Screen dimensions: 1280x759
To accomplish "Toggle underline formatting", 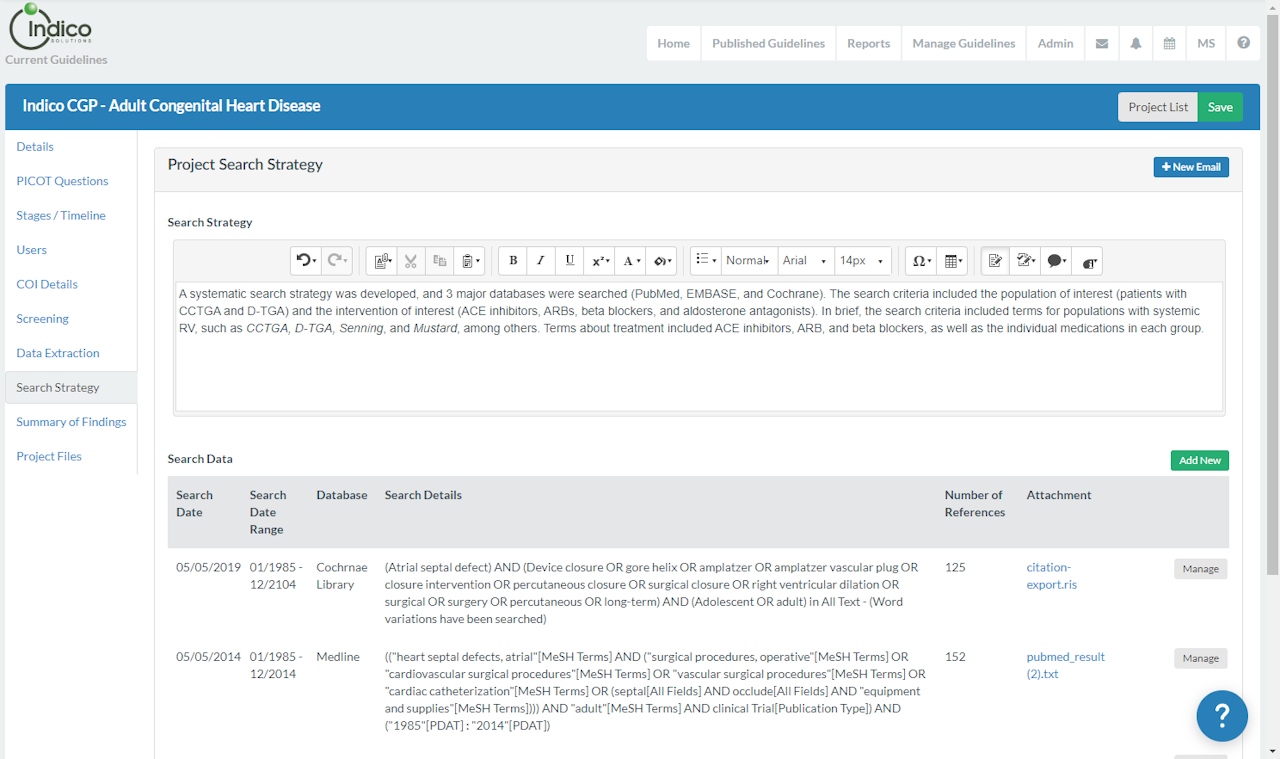I will [570, 261].
